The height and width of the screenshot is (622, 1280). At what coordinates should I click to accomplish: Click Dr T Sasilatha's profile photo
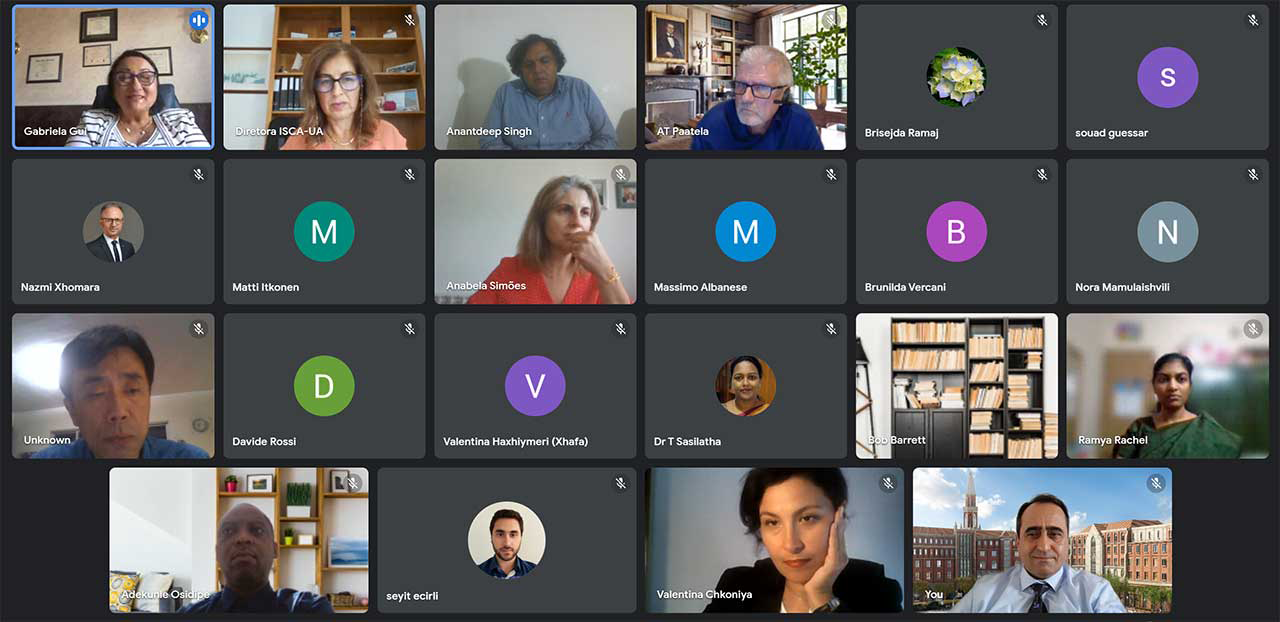point(746,385)
